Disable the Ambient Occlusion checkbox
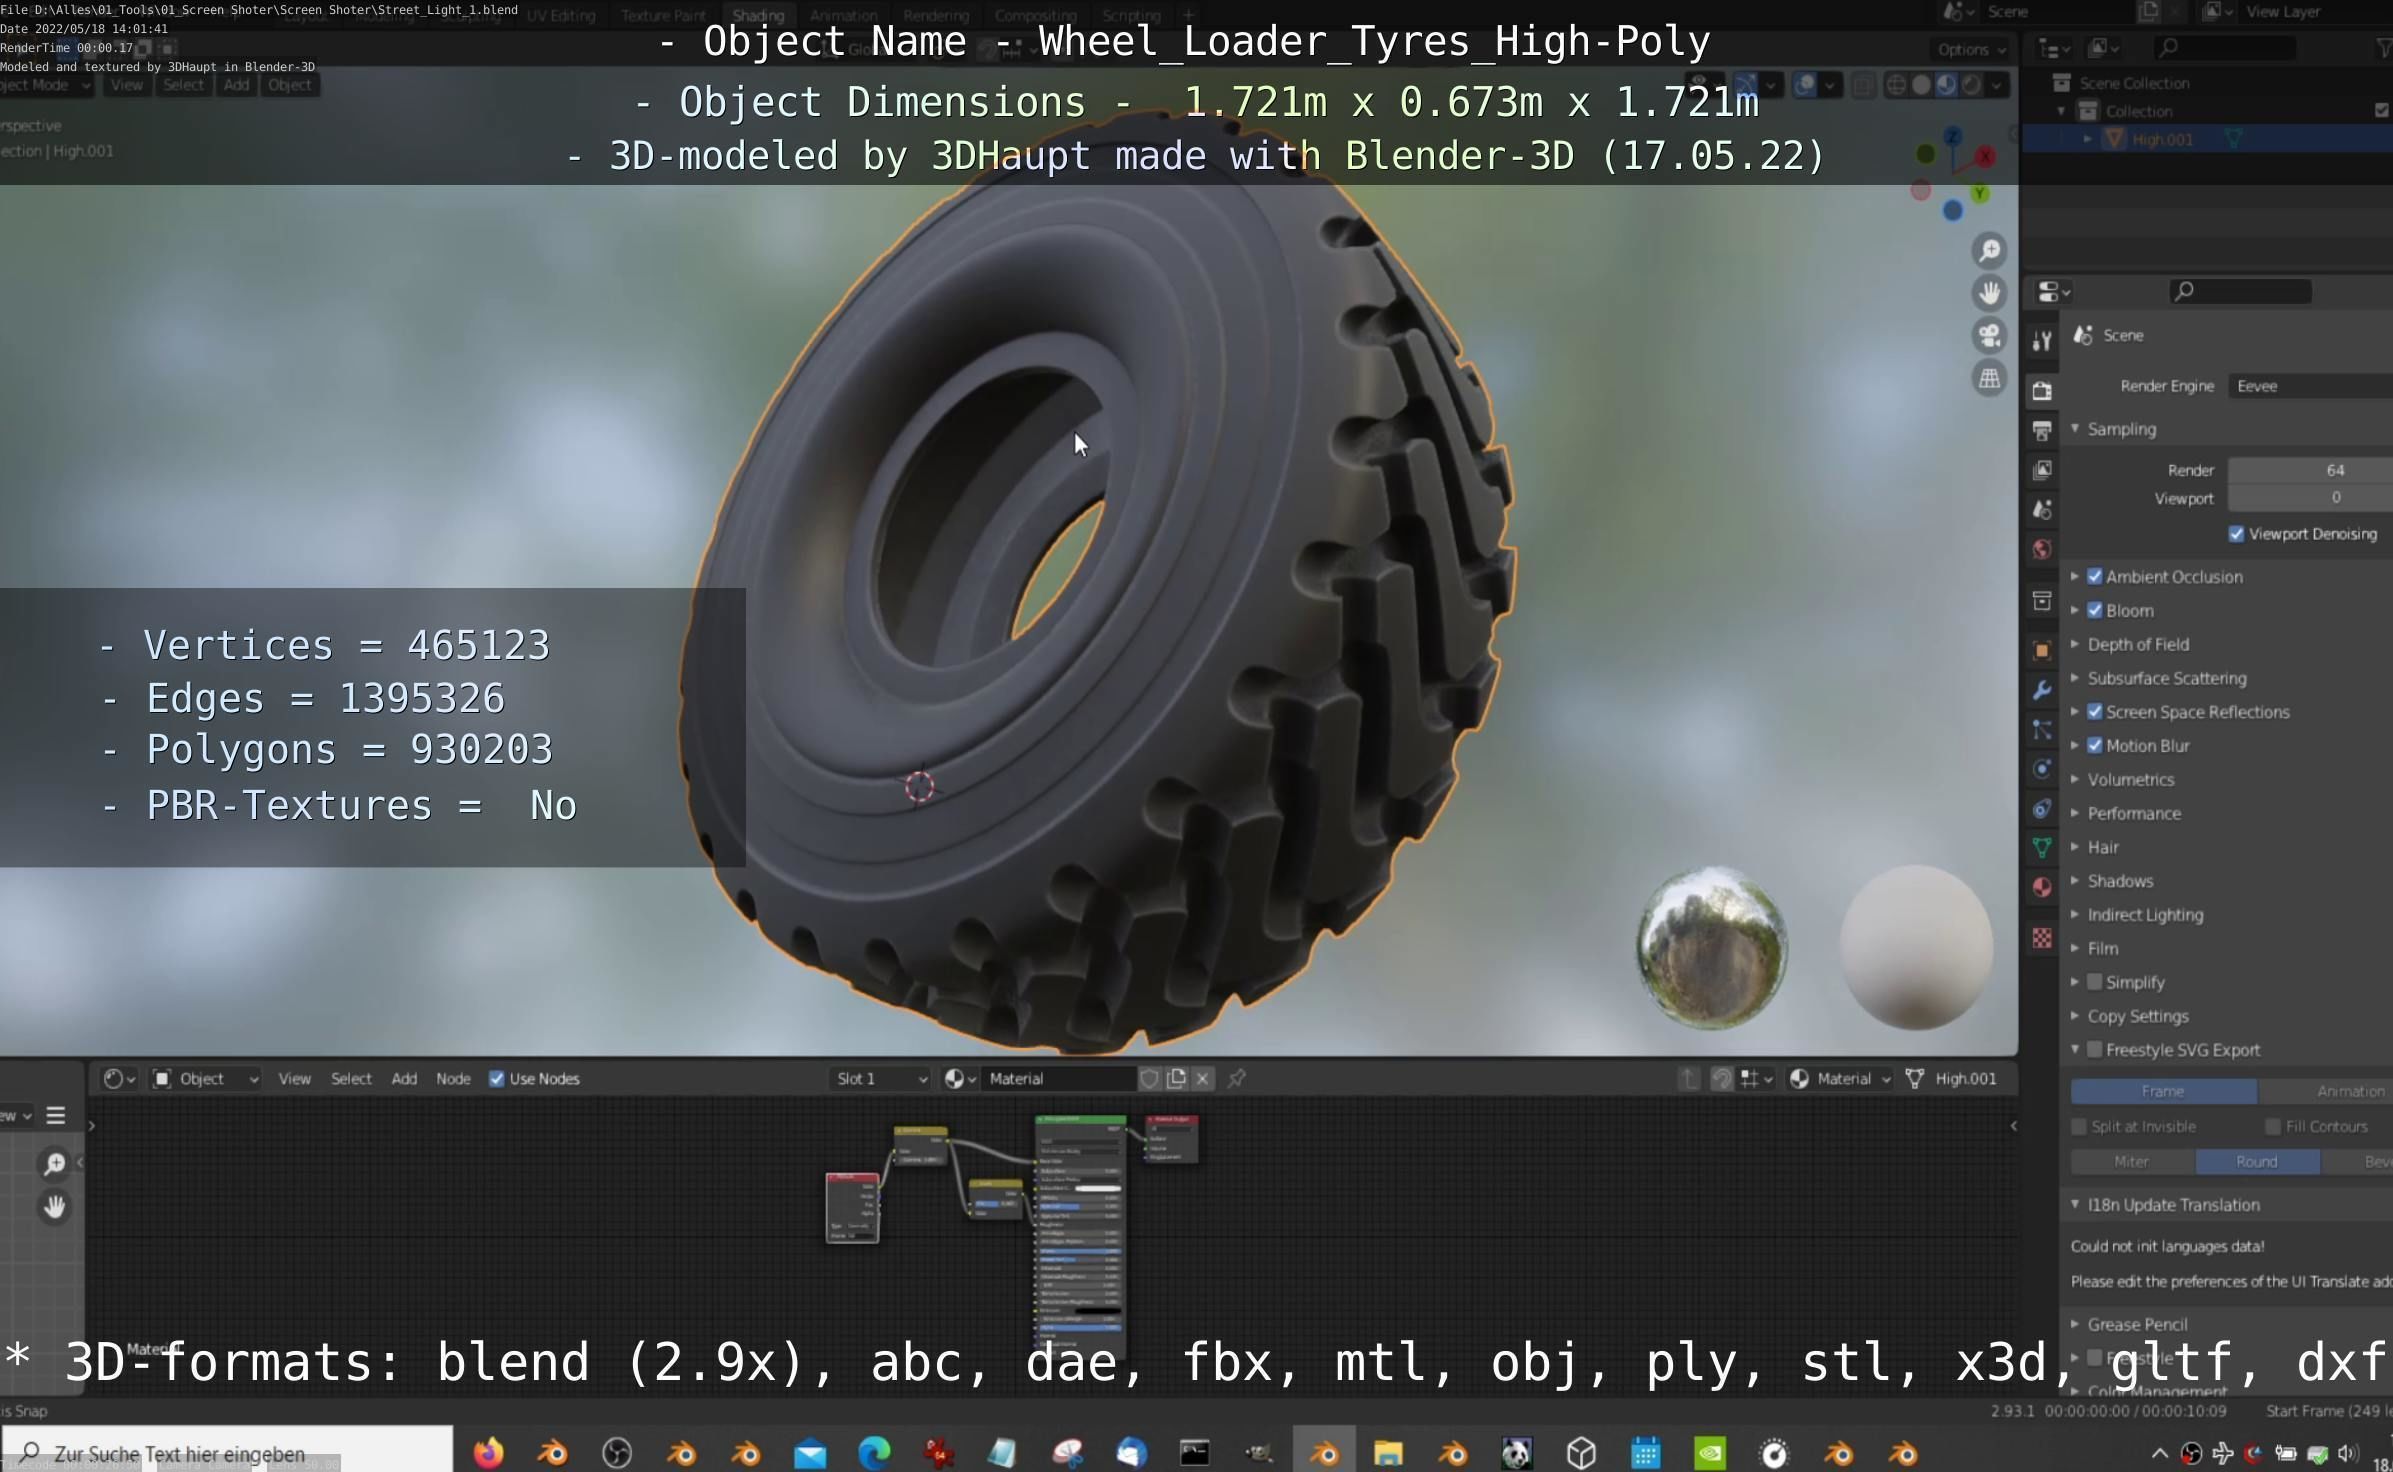 (x=2095, y=576)
